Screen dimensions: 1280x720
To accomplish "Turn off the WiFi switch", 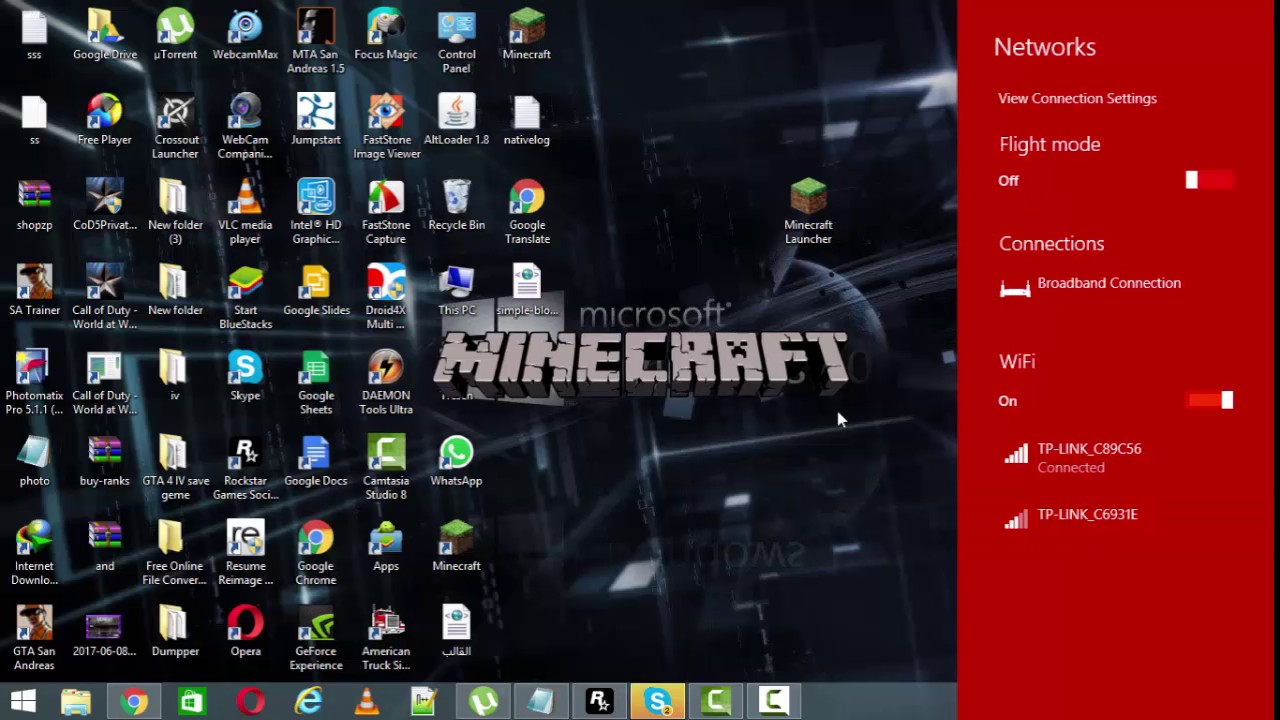I will tap(1209, 400).
